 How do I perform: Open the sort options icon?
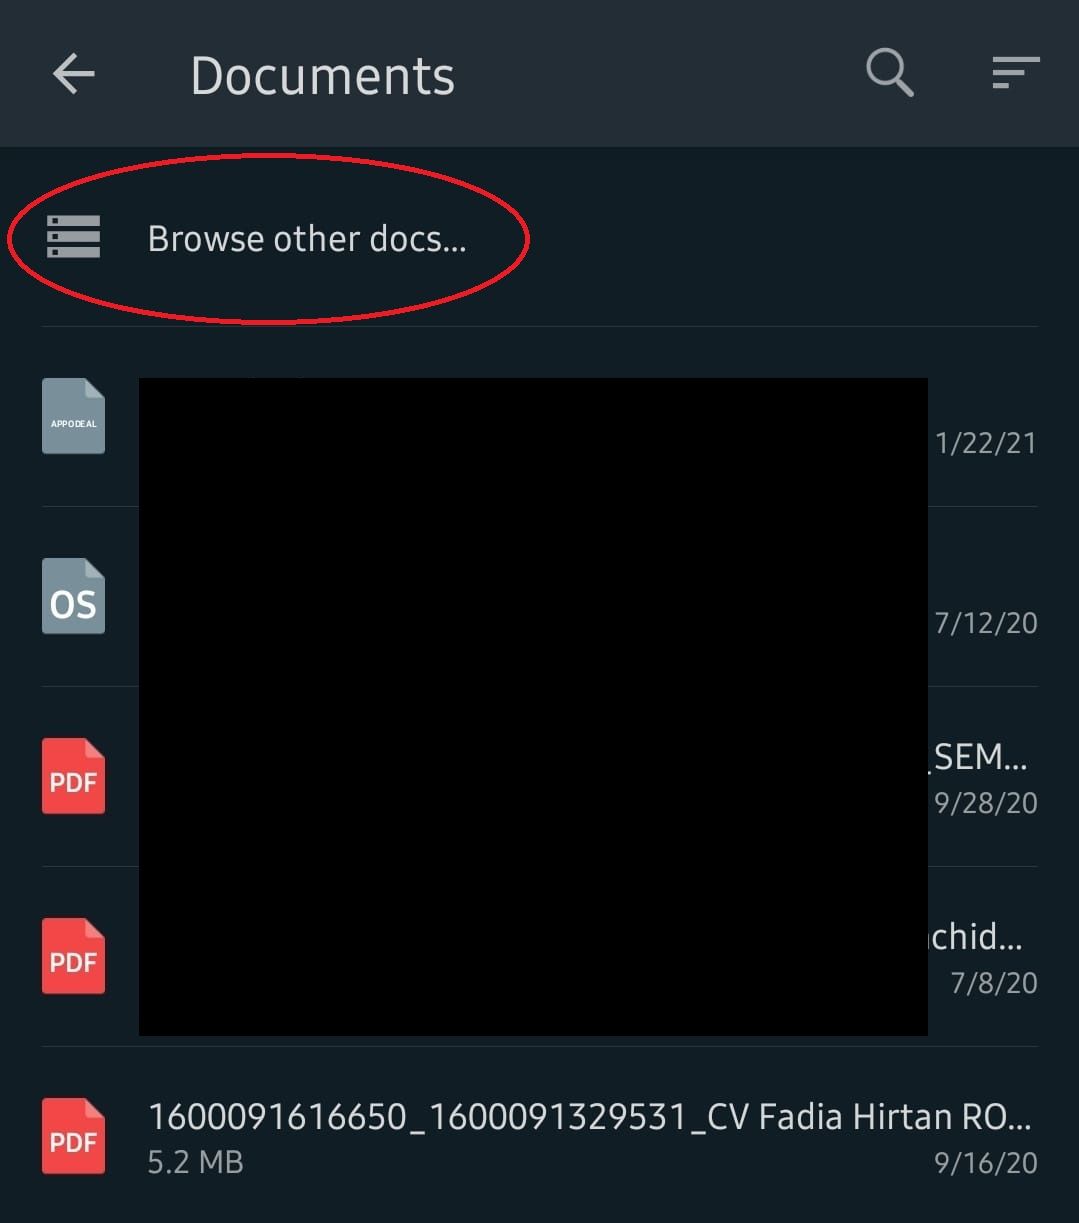(1016, 73)
